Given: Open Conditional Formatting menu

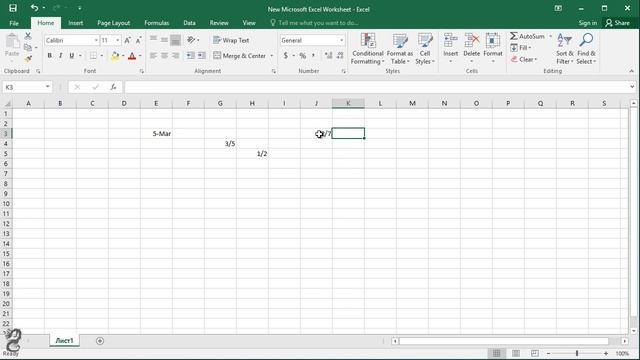Looking at the screenshot, I should tap(367, 49).
